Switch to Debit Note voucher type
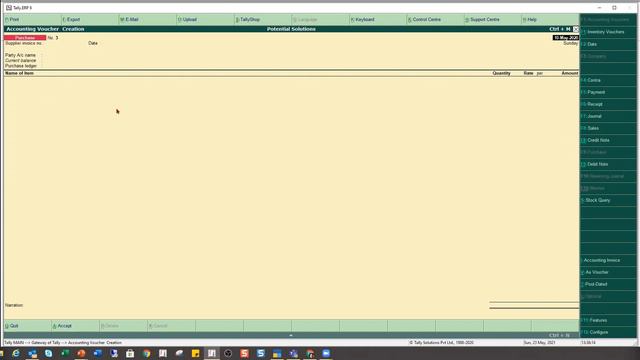The image size is (640, 360). (x=608, y=164)
